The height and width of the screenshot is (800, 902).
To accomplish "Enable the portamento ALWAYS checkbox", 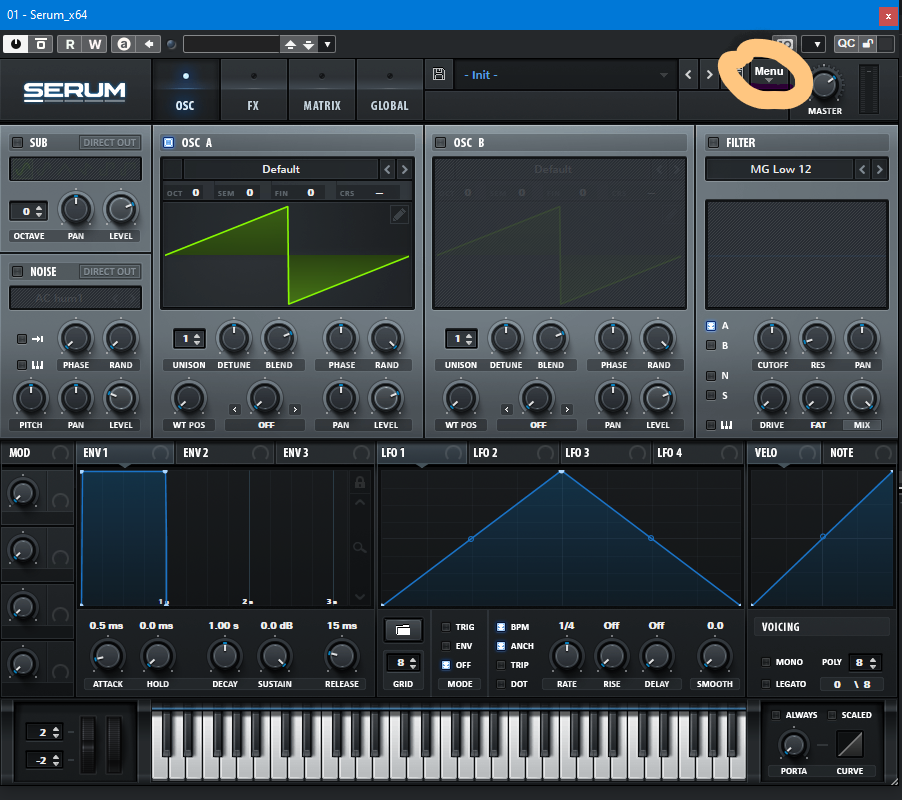I will [x=776, y=715].
